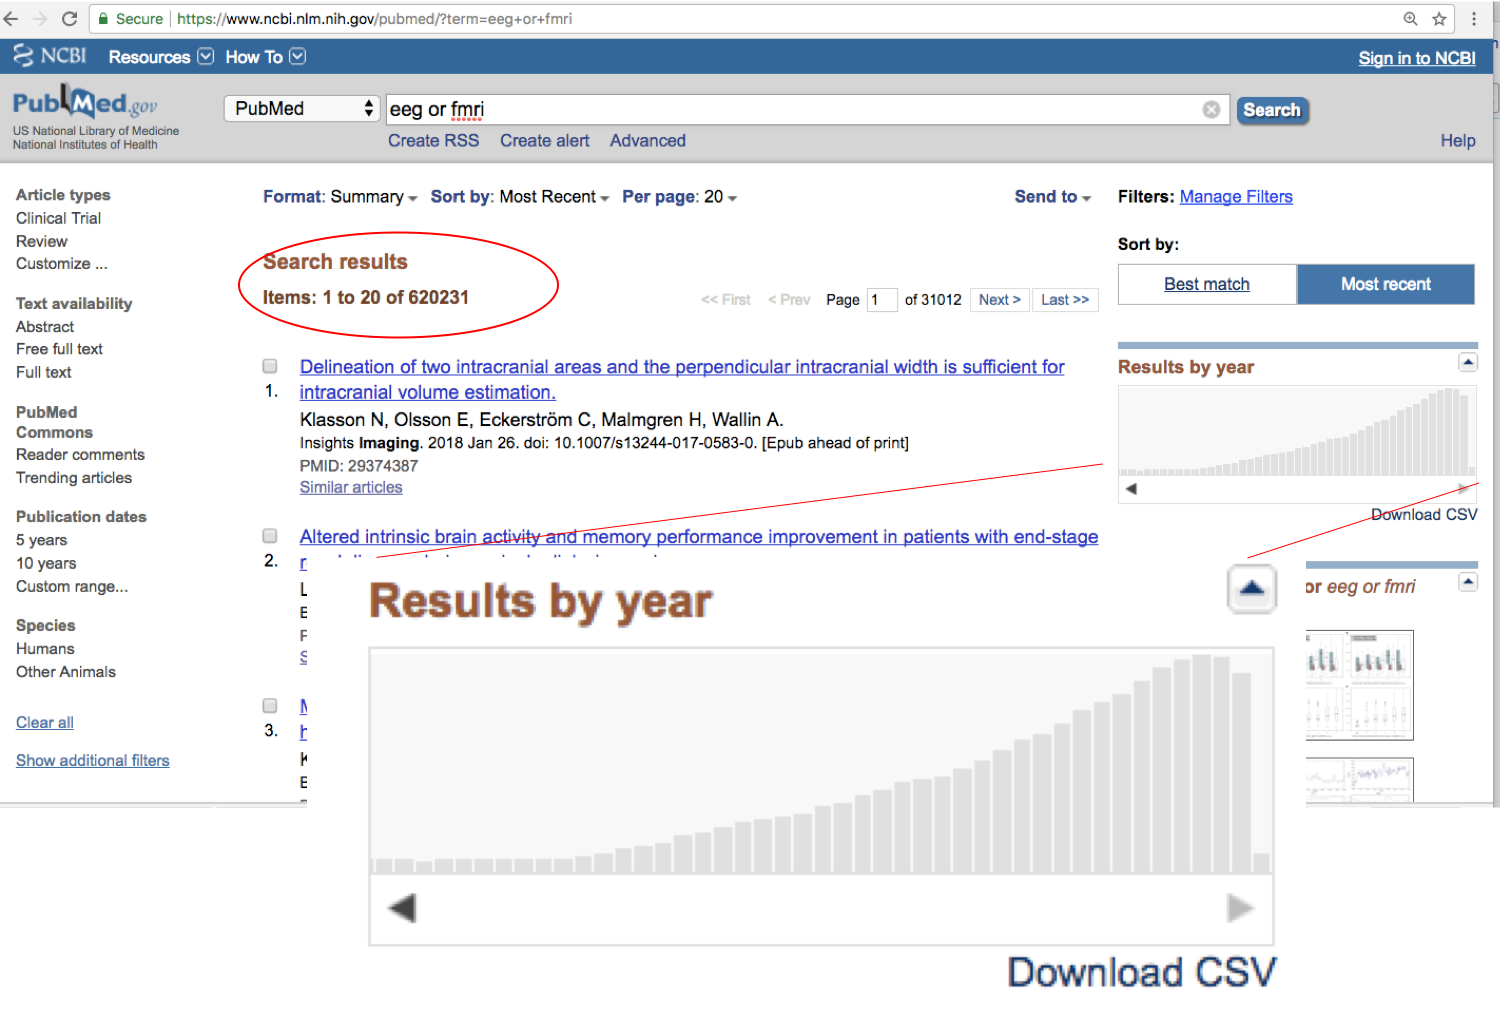The image size is (1500, 1012).
Task: Open the Format: Summary dropdown
Action: [340, 197]
